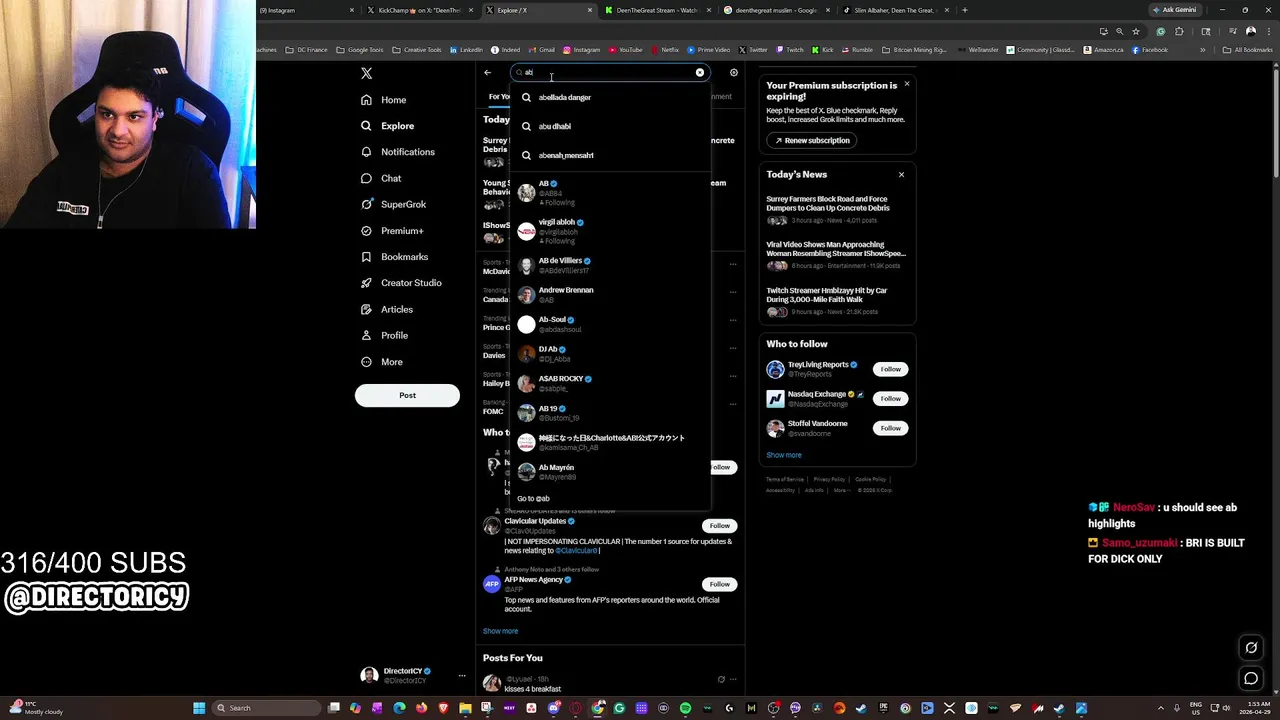
Task: Focus the X search input field
Action: click(x=609, y=72)
